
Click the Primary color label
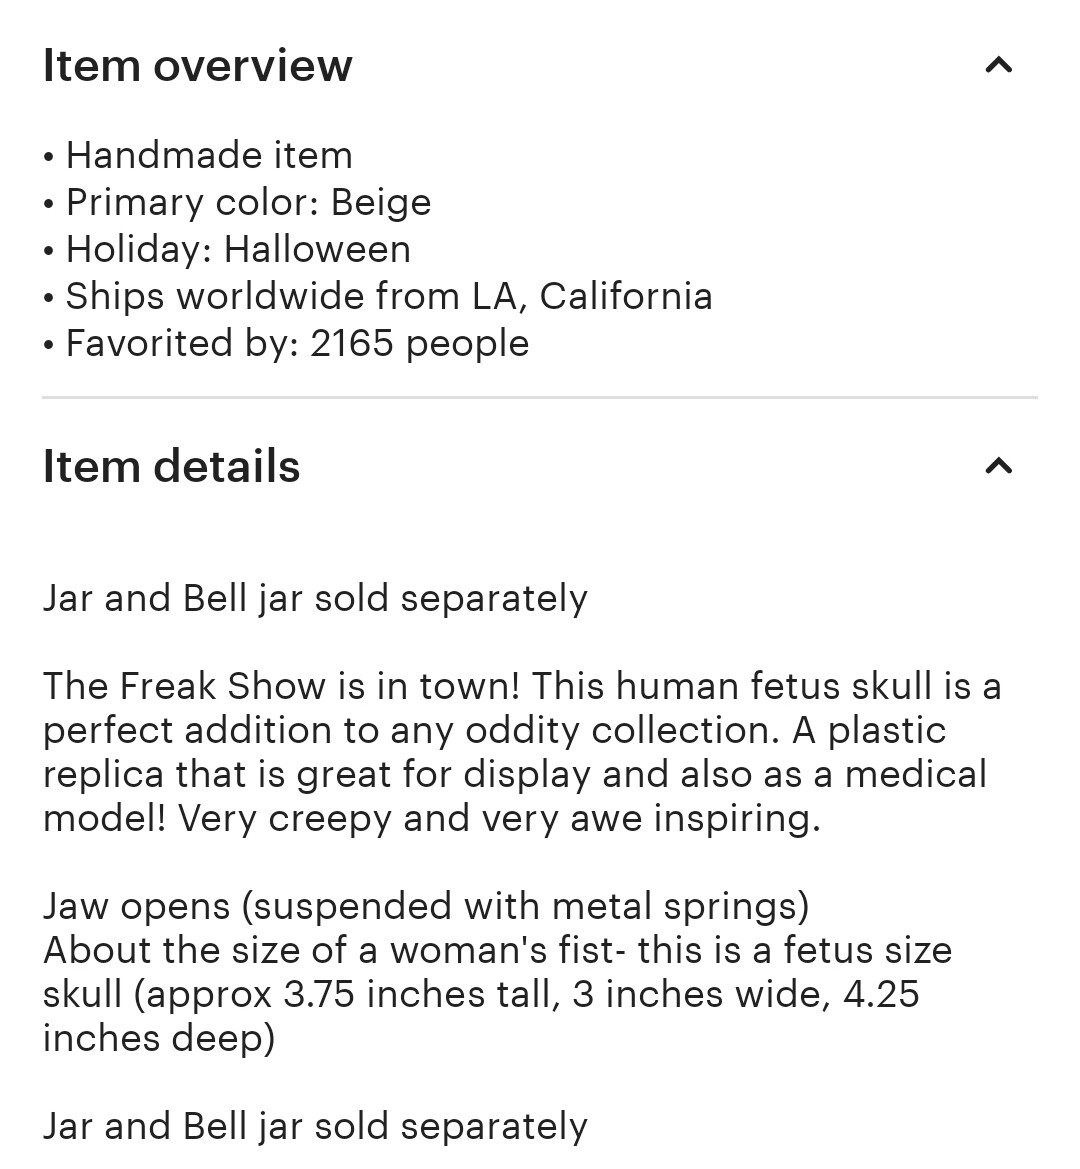coord(192,202)
